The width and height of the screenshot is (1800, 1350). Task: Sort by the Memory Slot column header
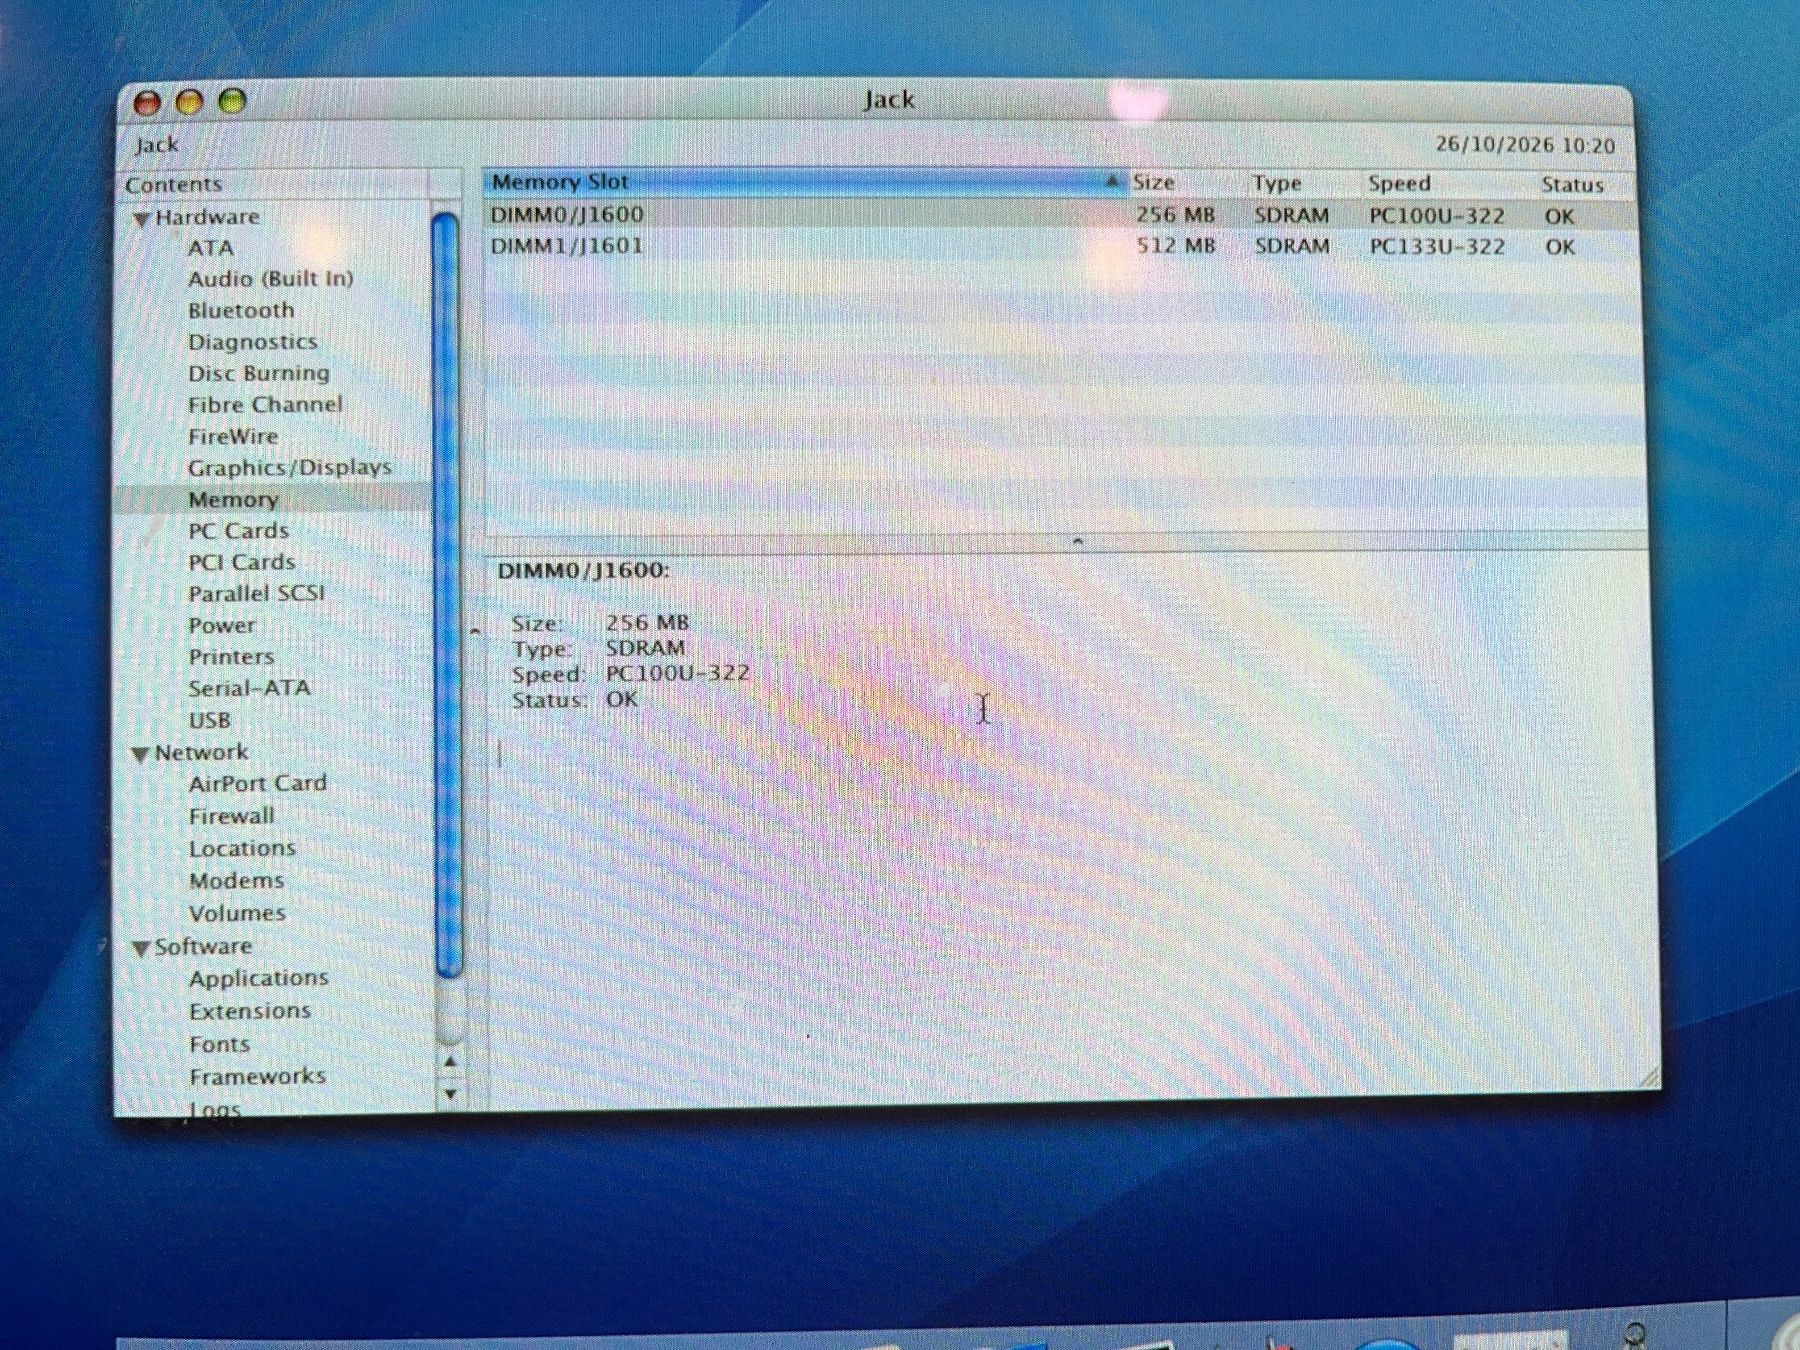coord(805,182)
